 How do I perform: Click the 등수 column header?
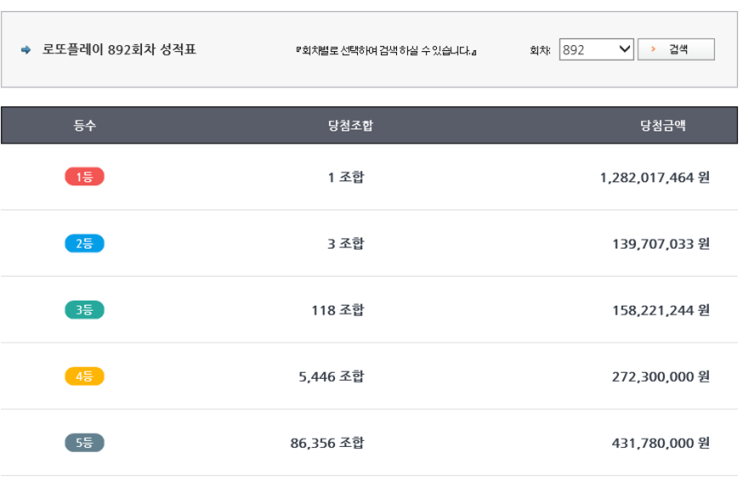pyautogui.click(x=85, y=126)
